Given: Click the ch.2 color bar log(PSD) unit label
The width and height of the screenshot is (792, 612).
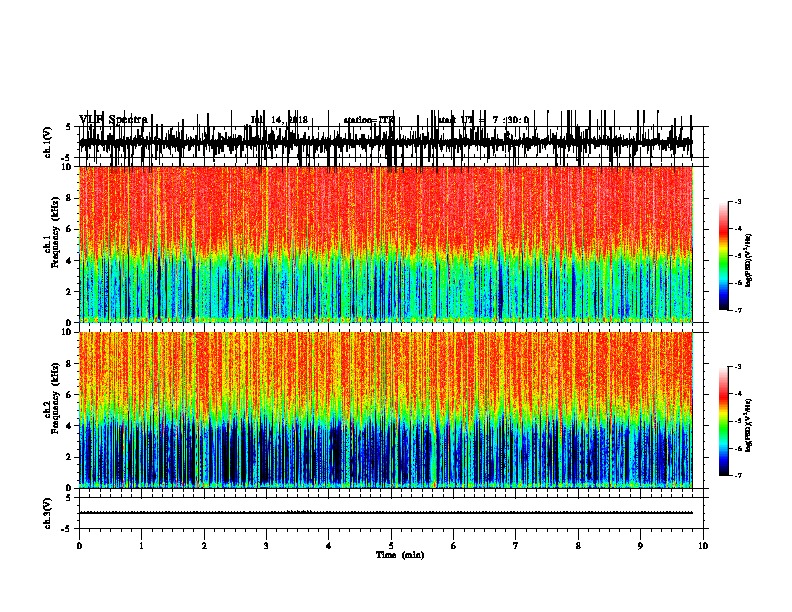Looking at the screenshot, I should coord(749,426).
